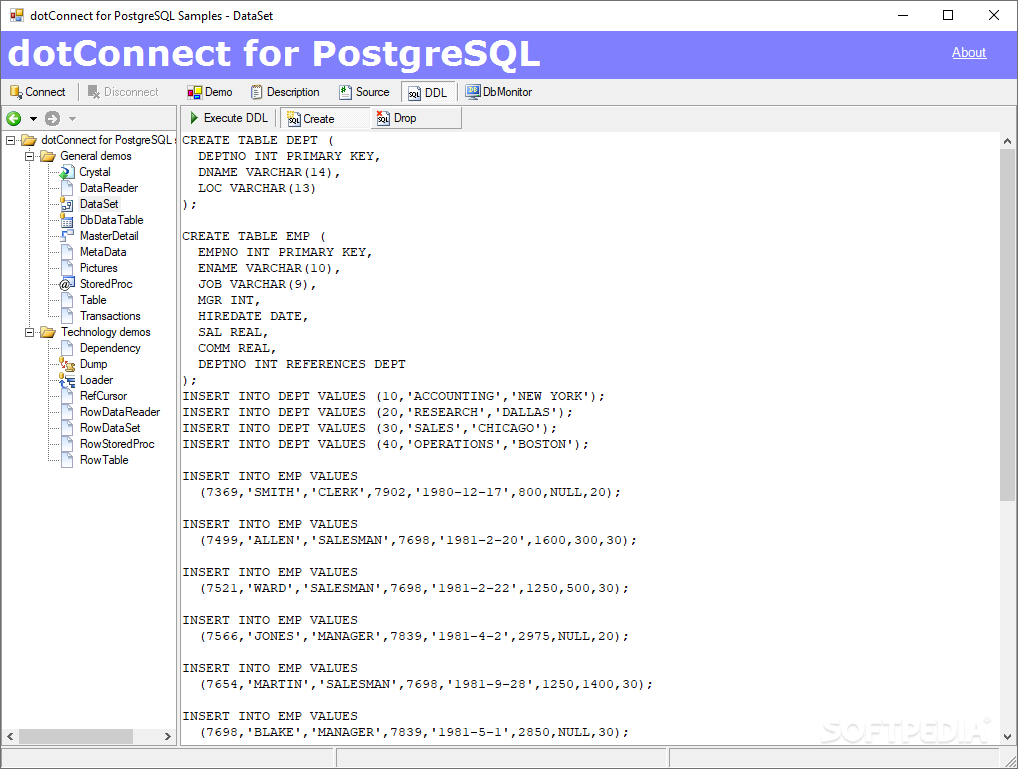Click the RowDataReader page icon
This screenshot has width=1018, height=769.
tap(67, 412)
